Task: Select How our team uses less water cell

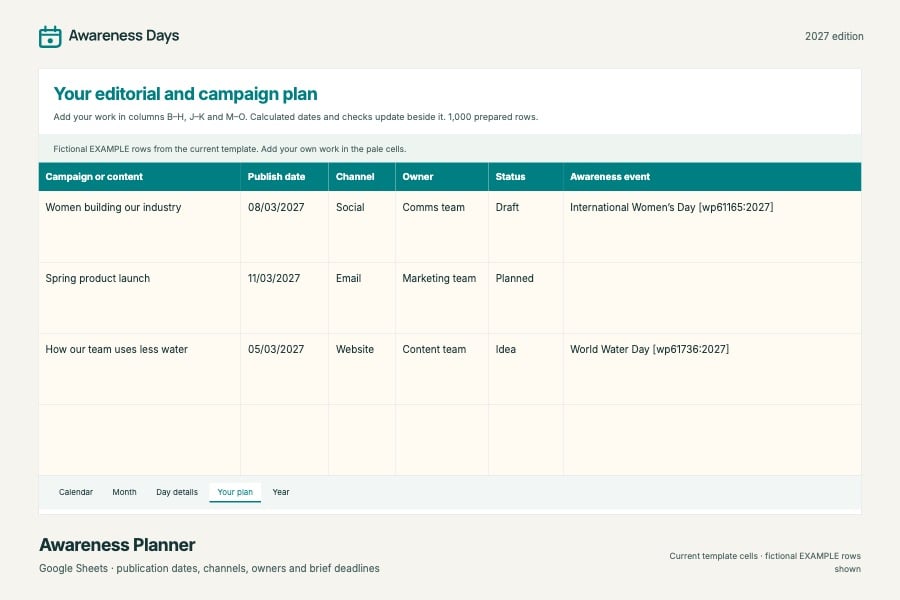Action: 139,369
